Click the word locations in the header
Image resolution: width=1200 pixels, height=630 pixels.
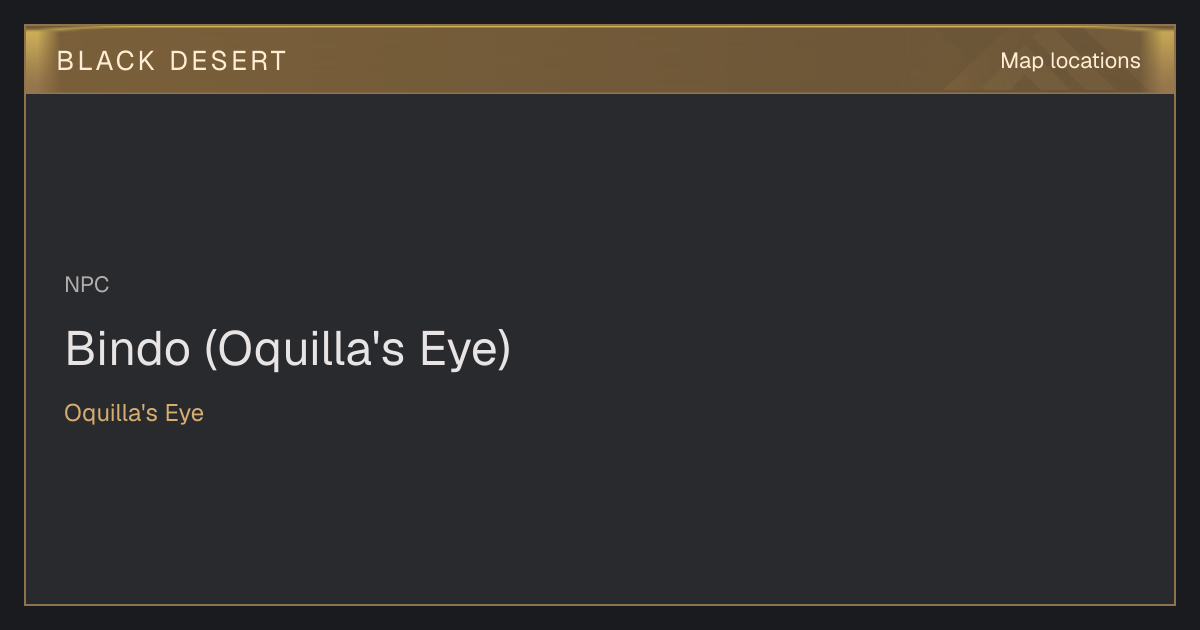click(x=1095, y=61)
